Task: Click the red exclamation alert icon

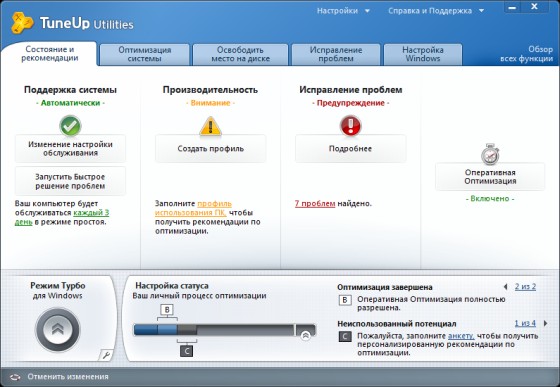Action: (x=350, y=125)
